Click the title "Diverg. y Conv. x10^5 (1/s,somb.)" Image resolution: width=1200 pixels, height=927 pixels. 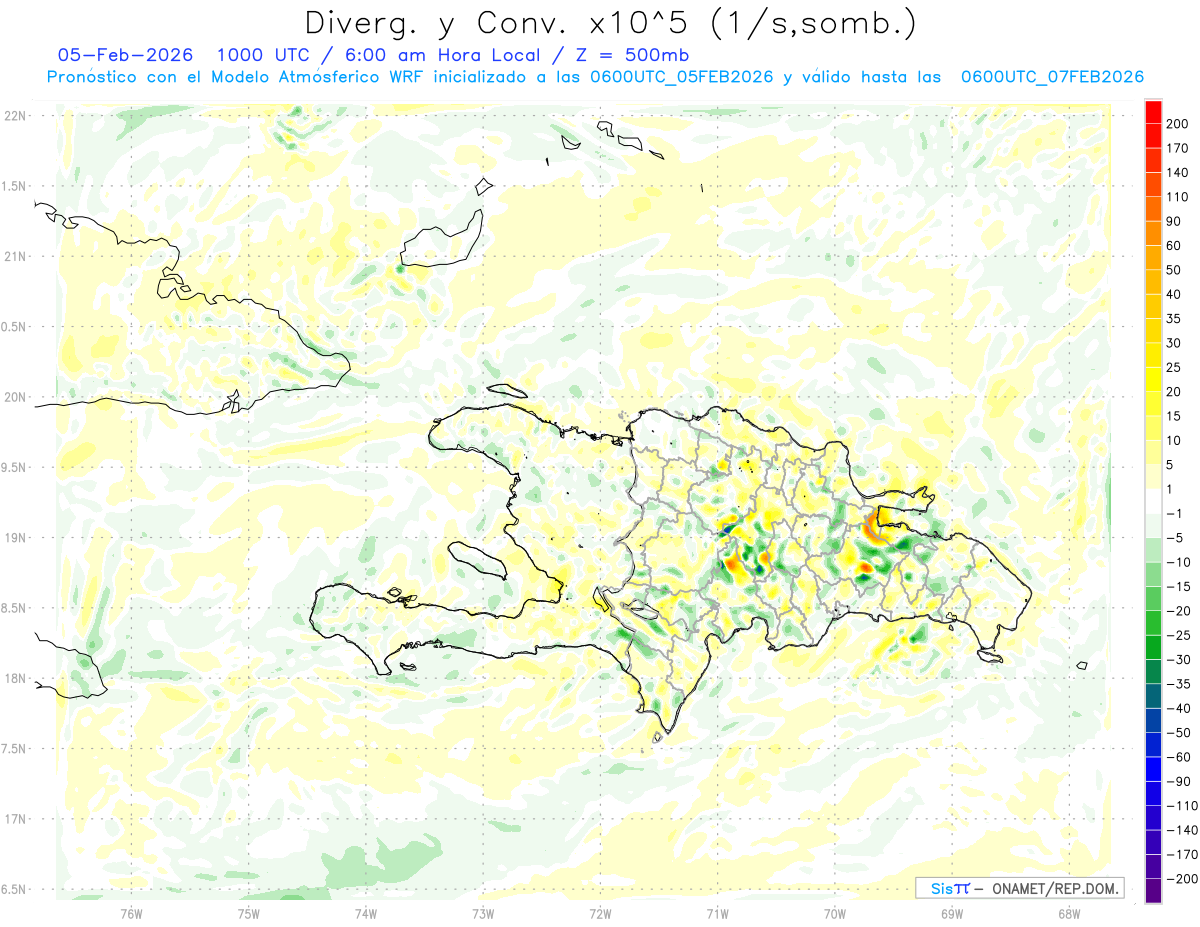tap(611, 23)
